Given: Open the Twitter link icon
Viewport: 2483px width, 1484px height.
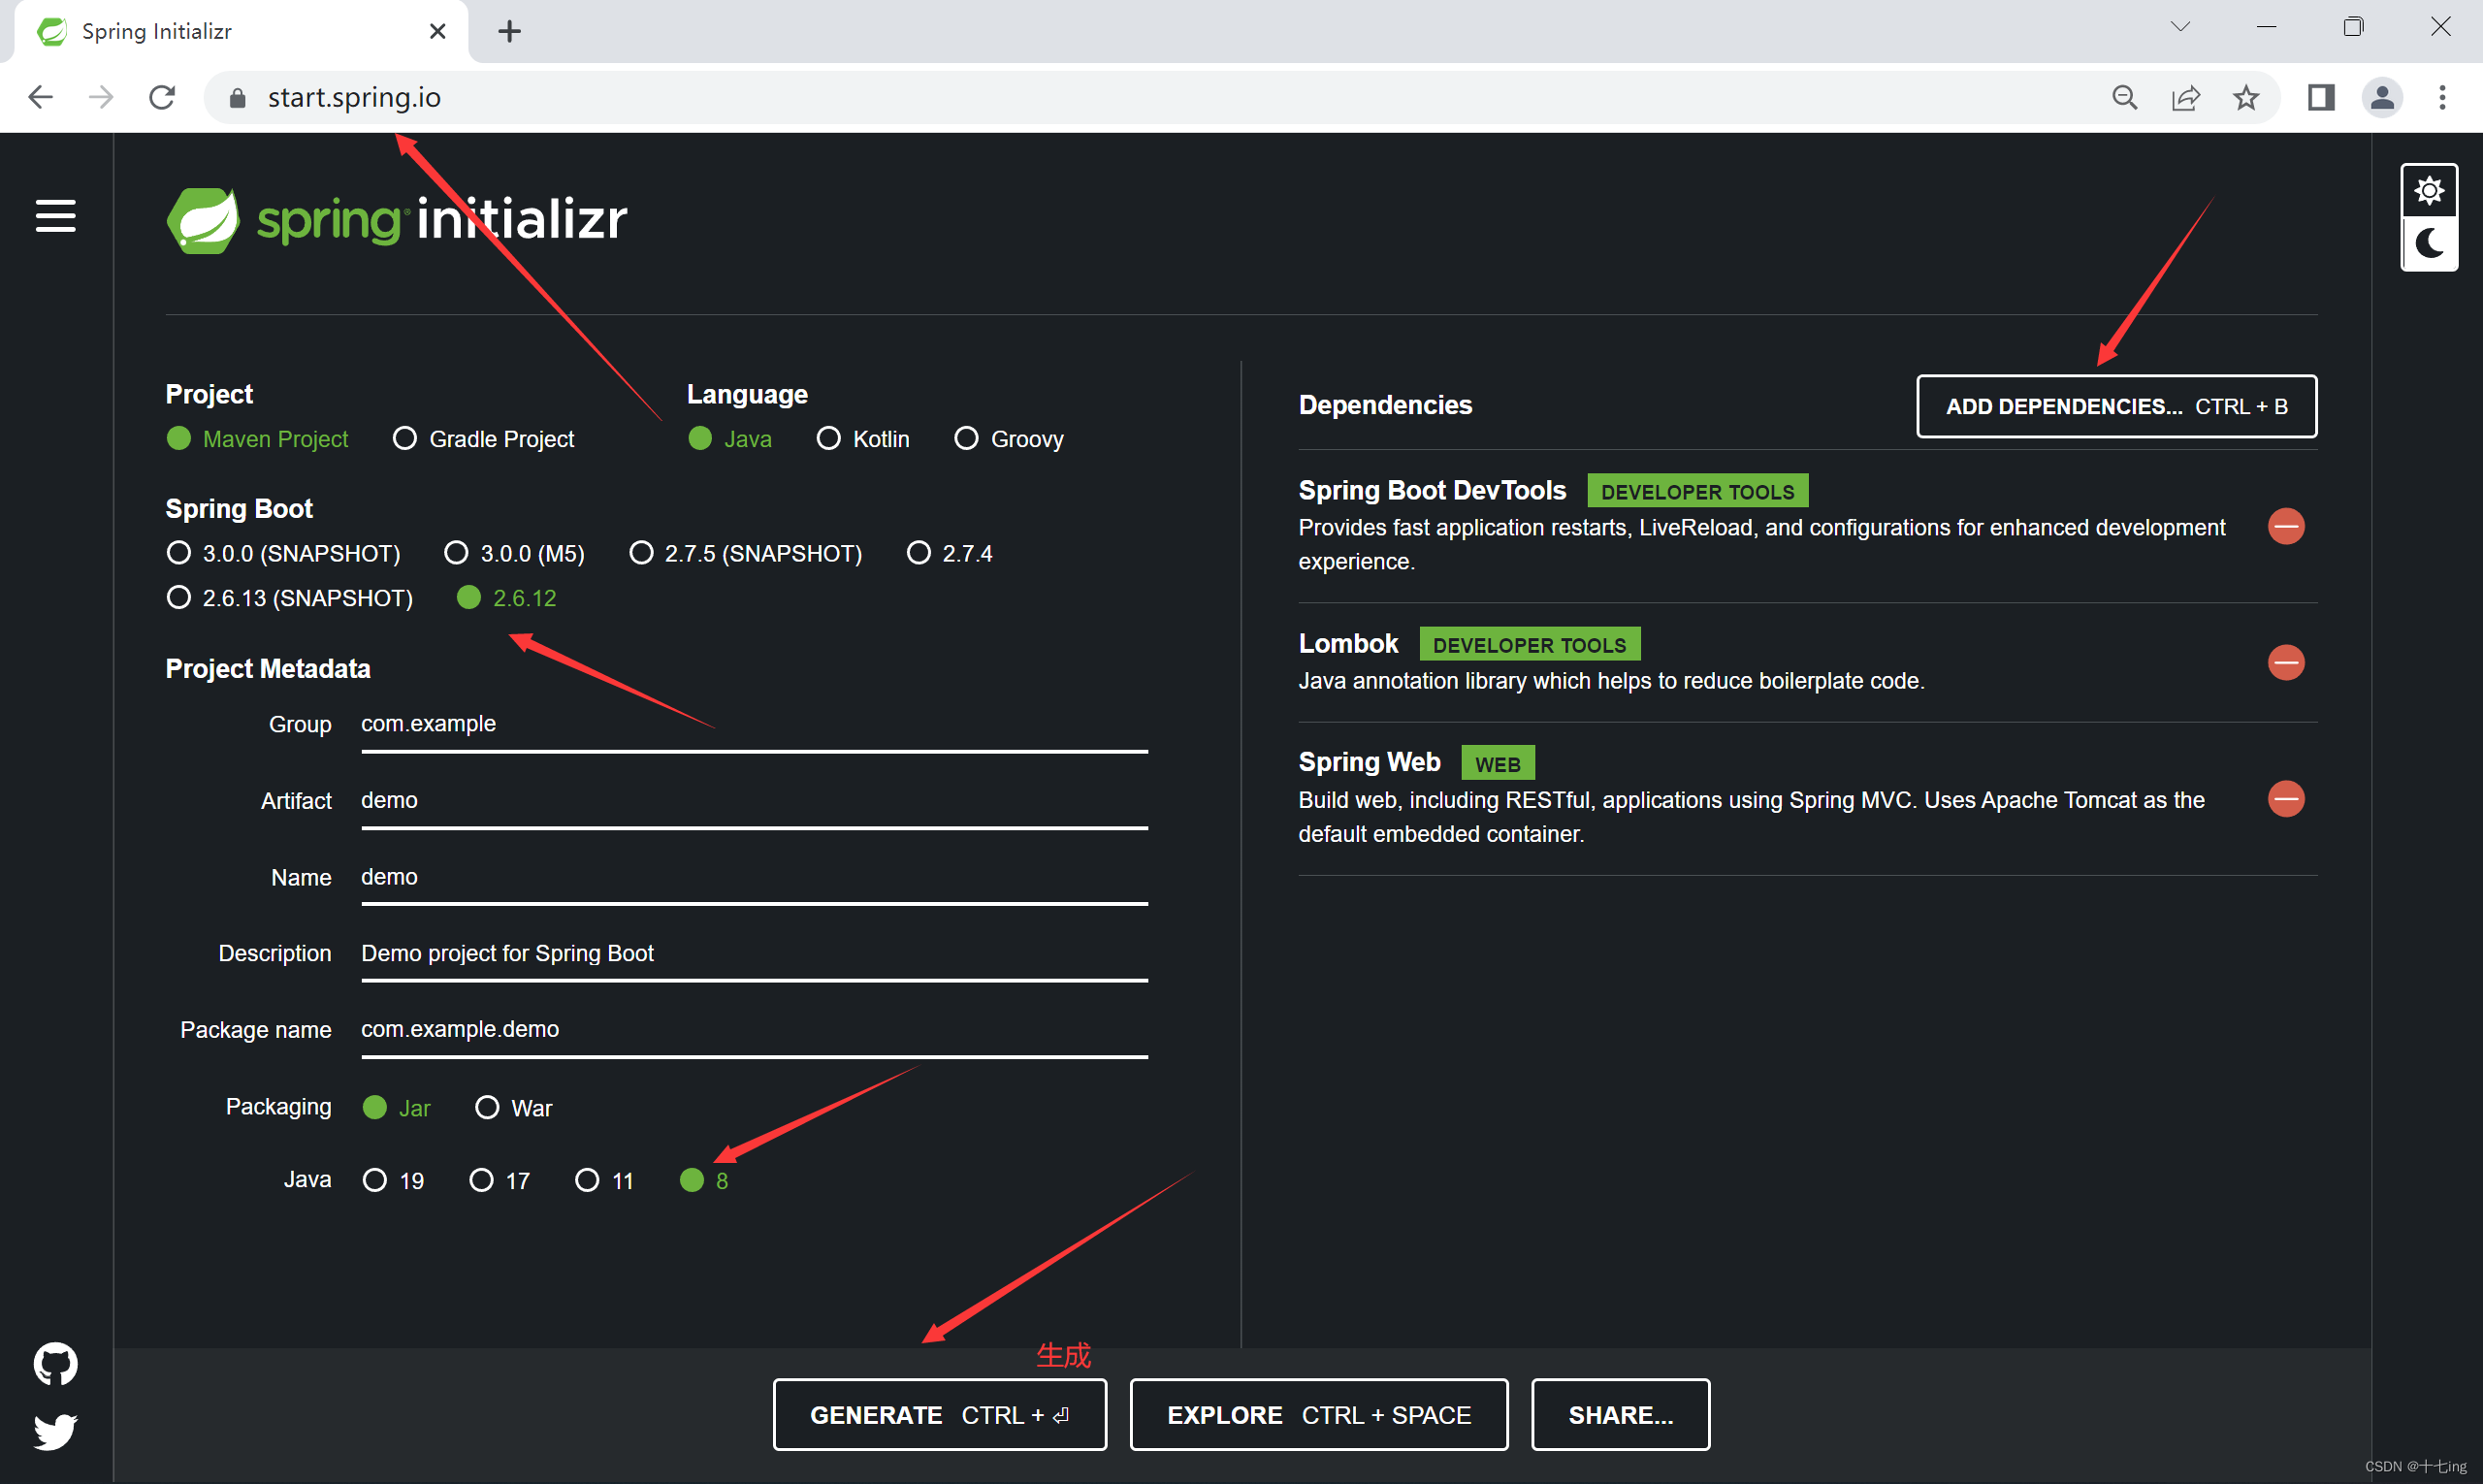Looking at the screenshot, I should pos(55,1431).
